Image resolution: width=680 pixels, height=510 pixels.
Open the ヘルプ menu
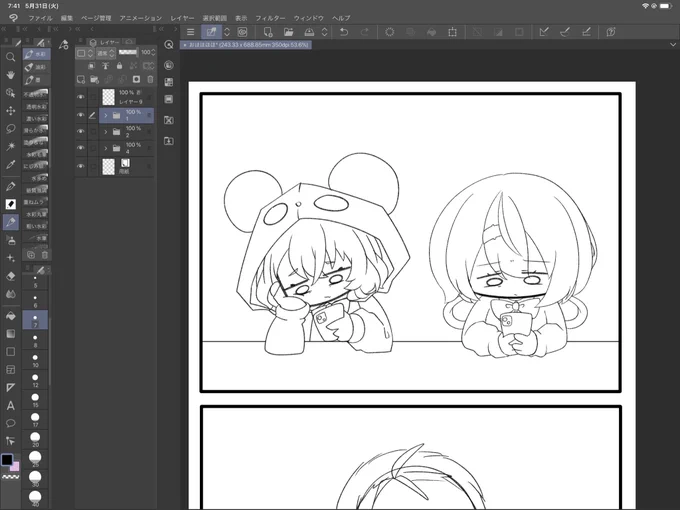pos(341,18)
